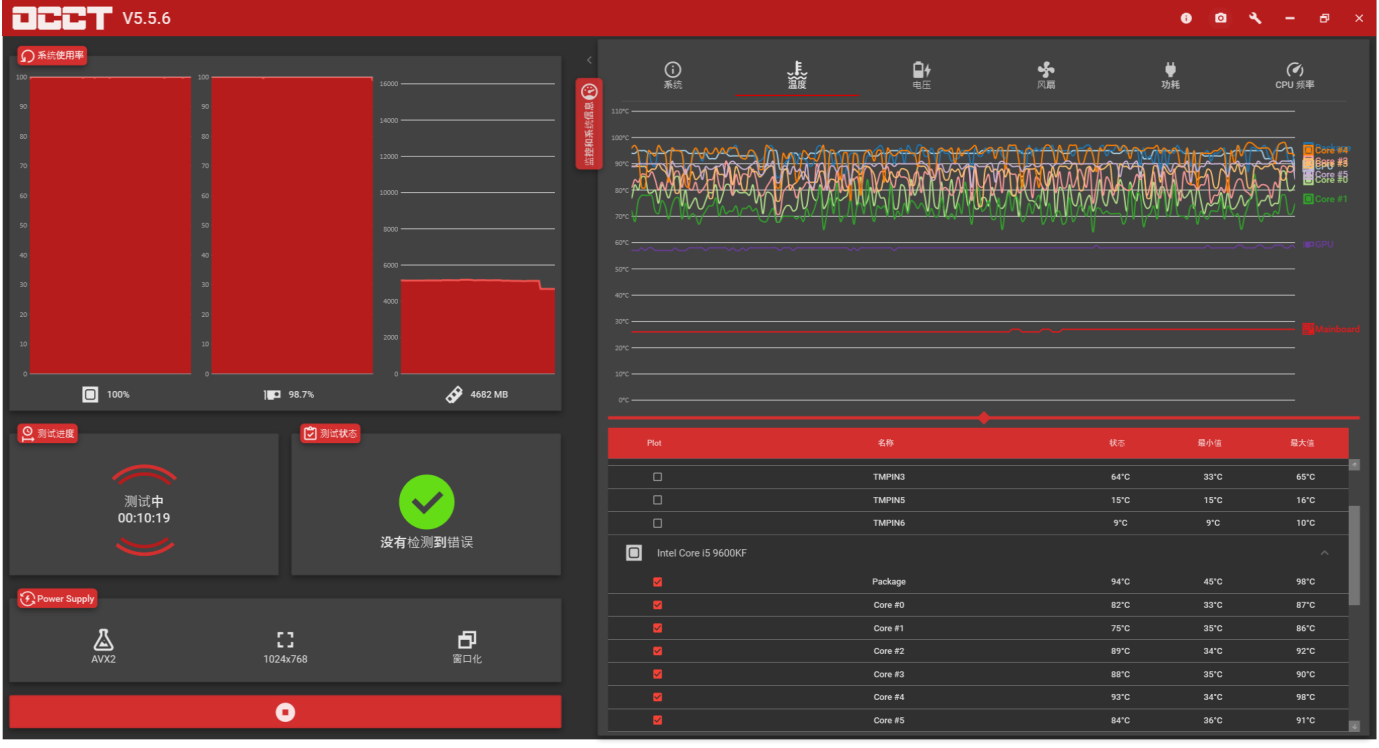Click the Power Supply header icon
Image resolution: width=1379 pixels, height=748 pixels.
(27, 598)
